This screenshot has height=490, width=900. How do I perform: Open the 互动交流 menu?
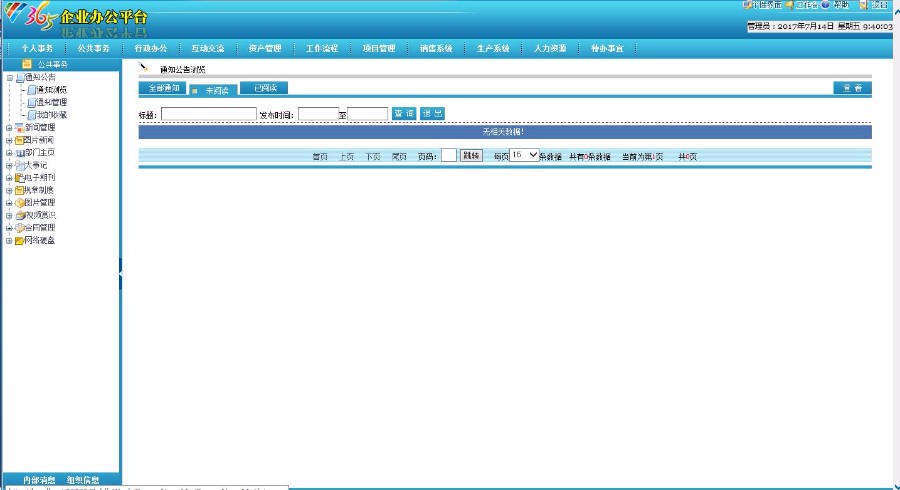[x=208, y=48]
